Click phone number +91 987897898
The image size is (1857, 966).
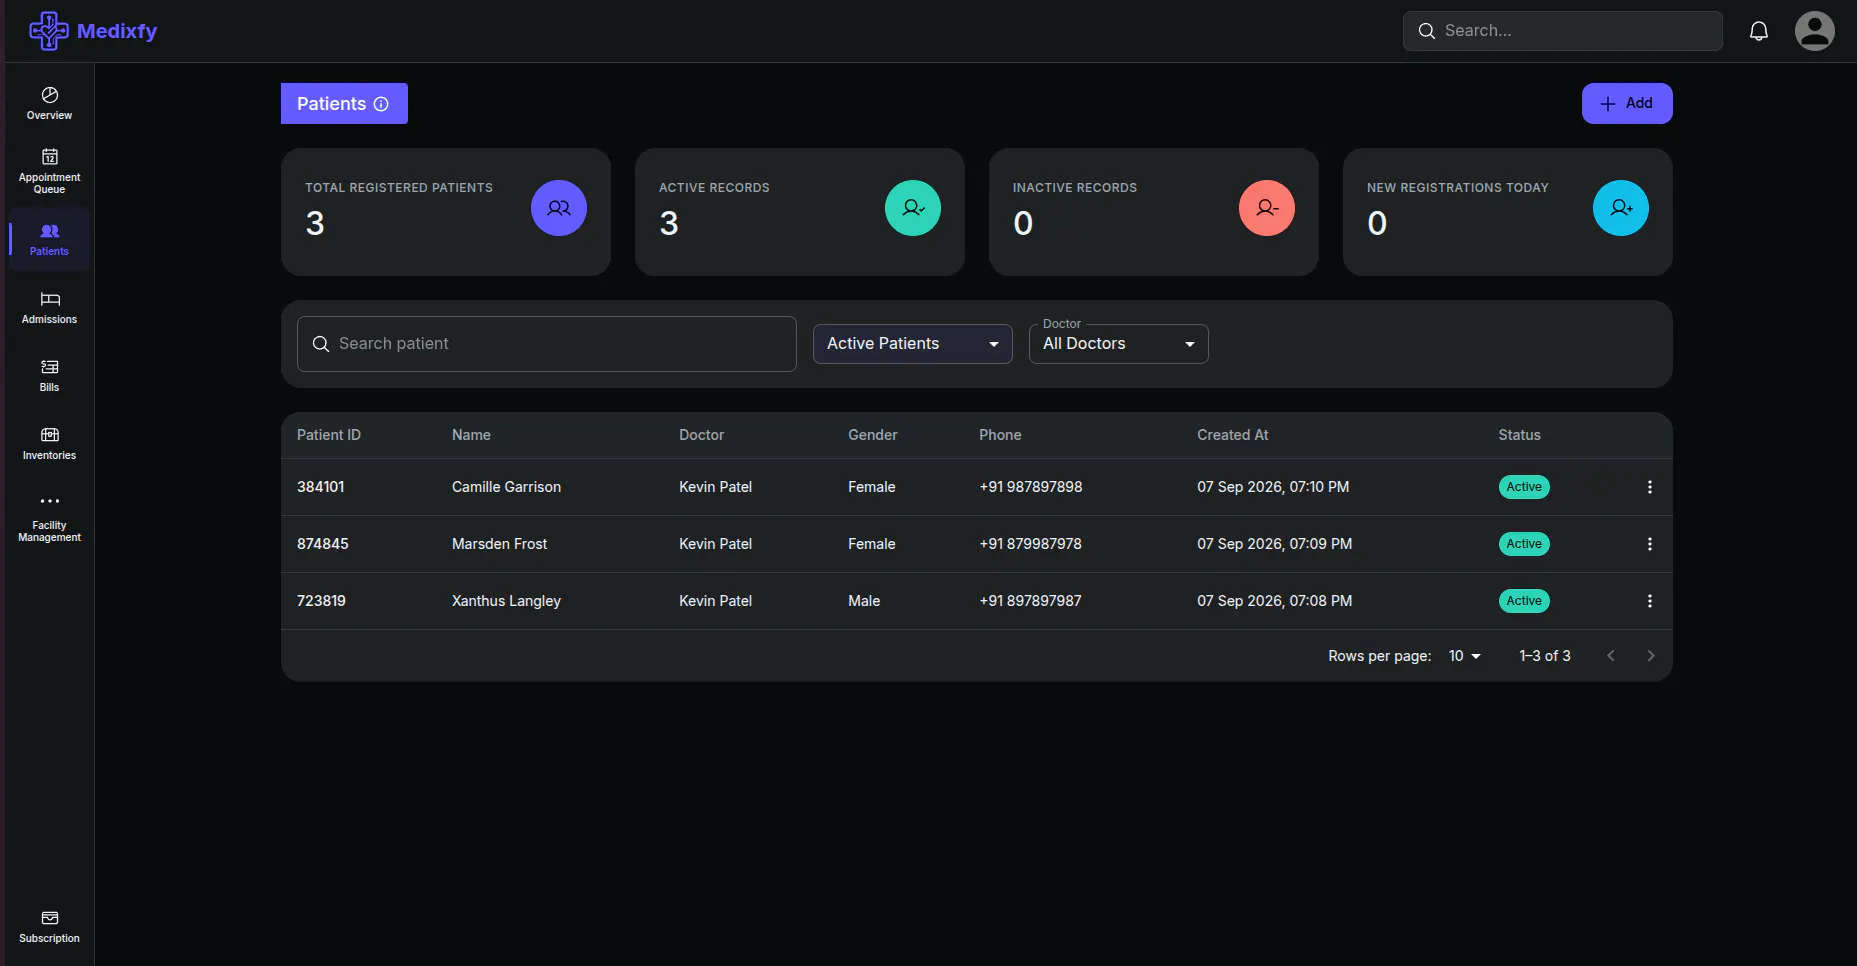point(1031,487)
